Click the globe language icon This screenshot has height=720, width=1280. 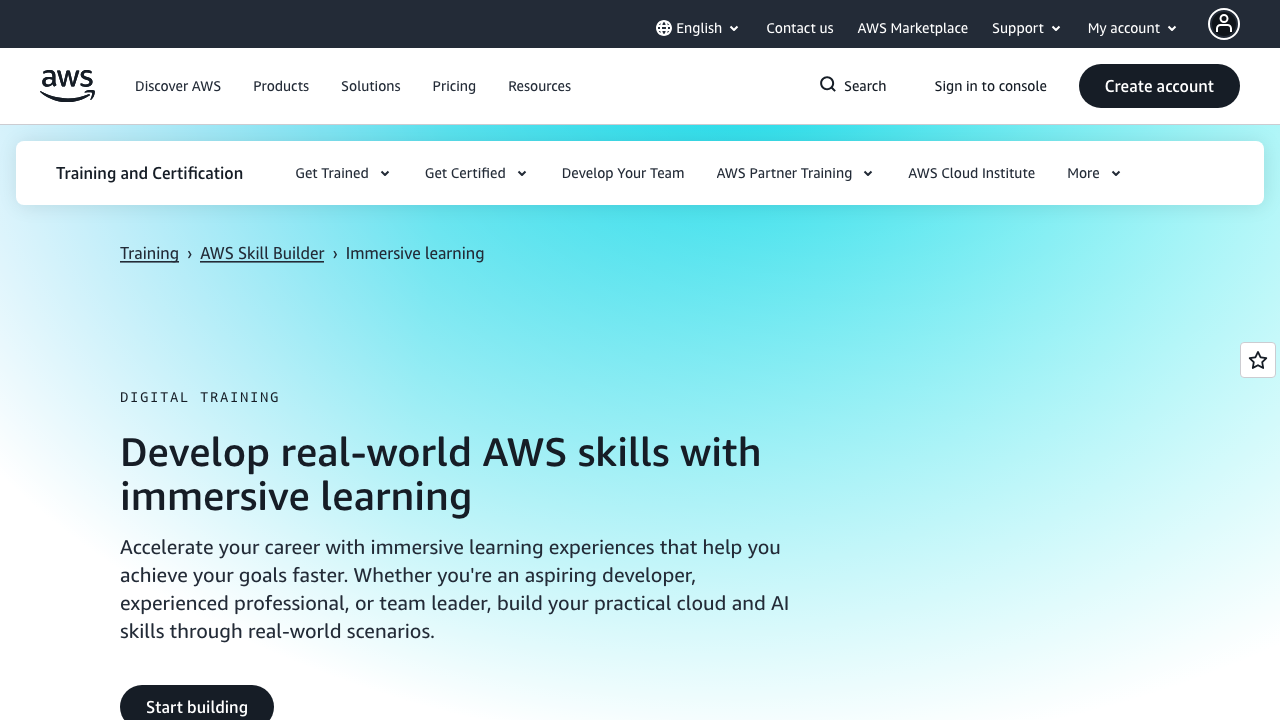click(x=664, y=28)
